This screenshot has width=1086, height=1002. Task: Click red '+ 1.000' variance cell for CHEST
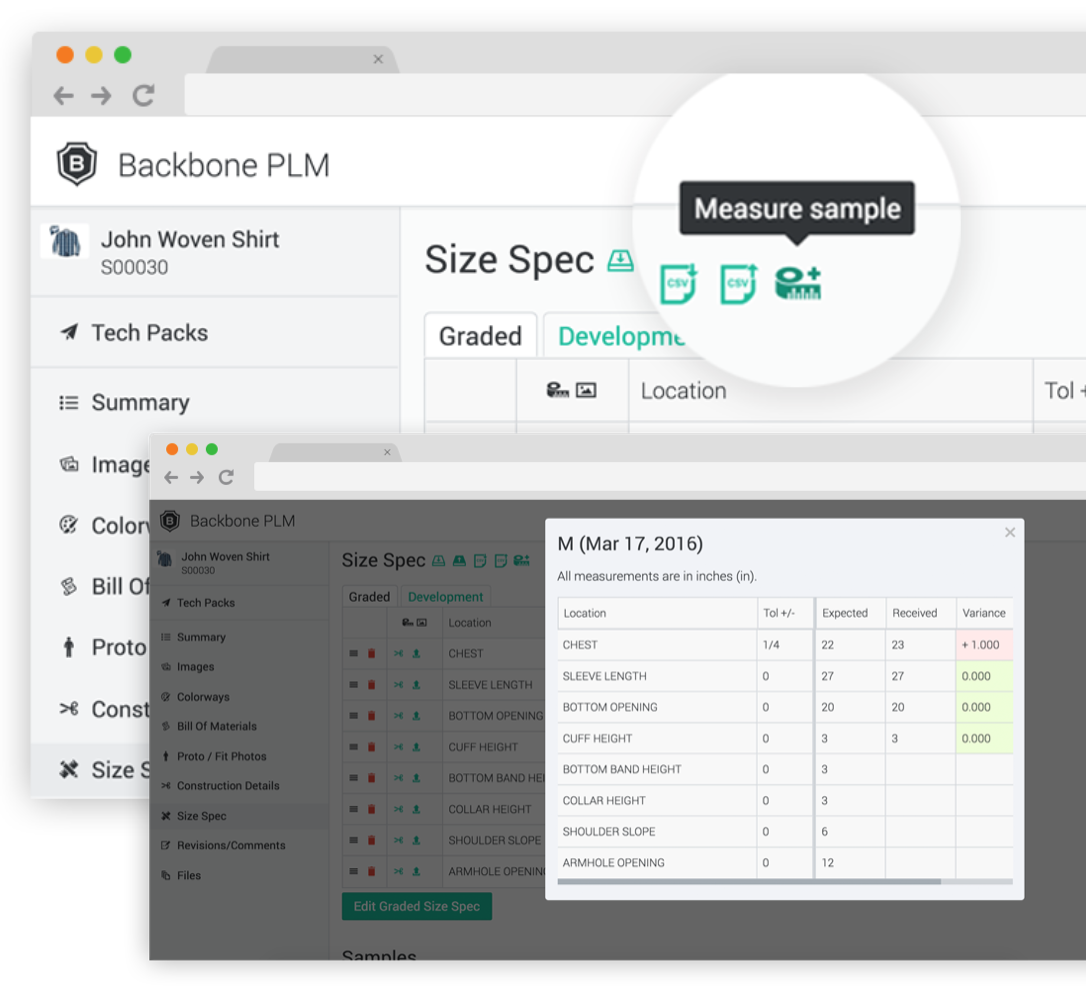(983, 645)
